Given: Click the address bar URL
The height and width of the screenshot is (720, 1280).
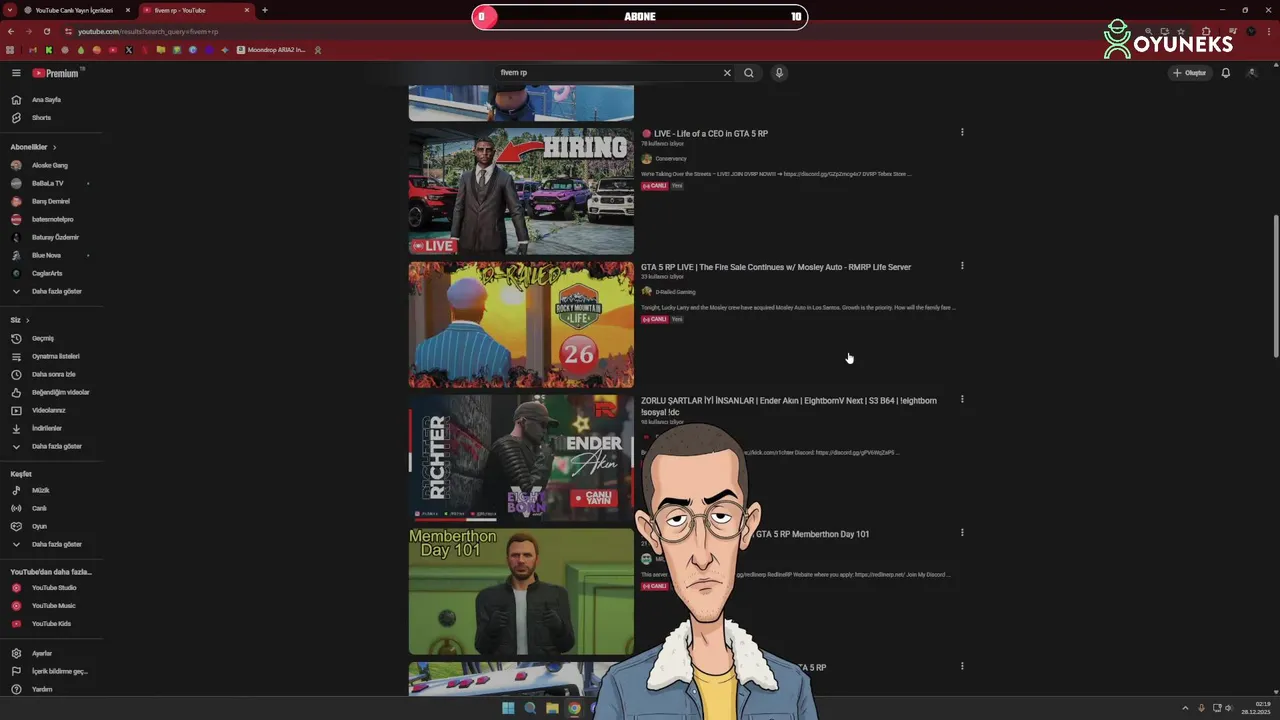Looking at the screenshot, I should 148,31.
